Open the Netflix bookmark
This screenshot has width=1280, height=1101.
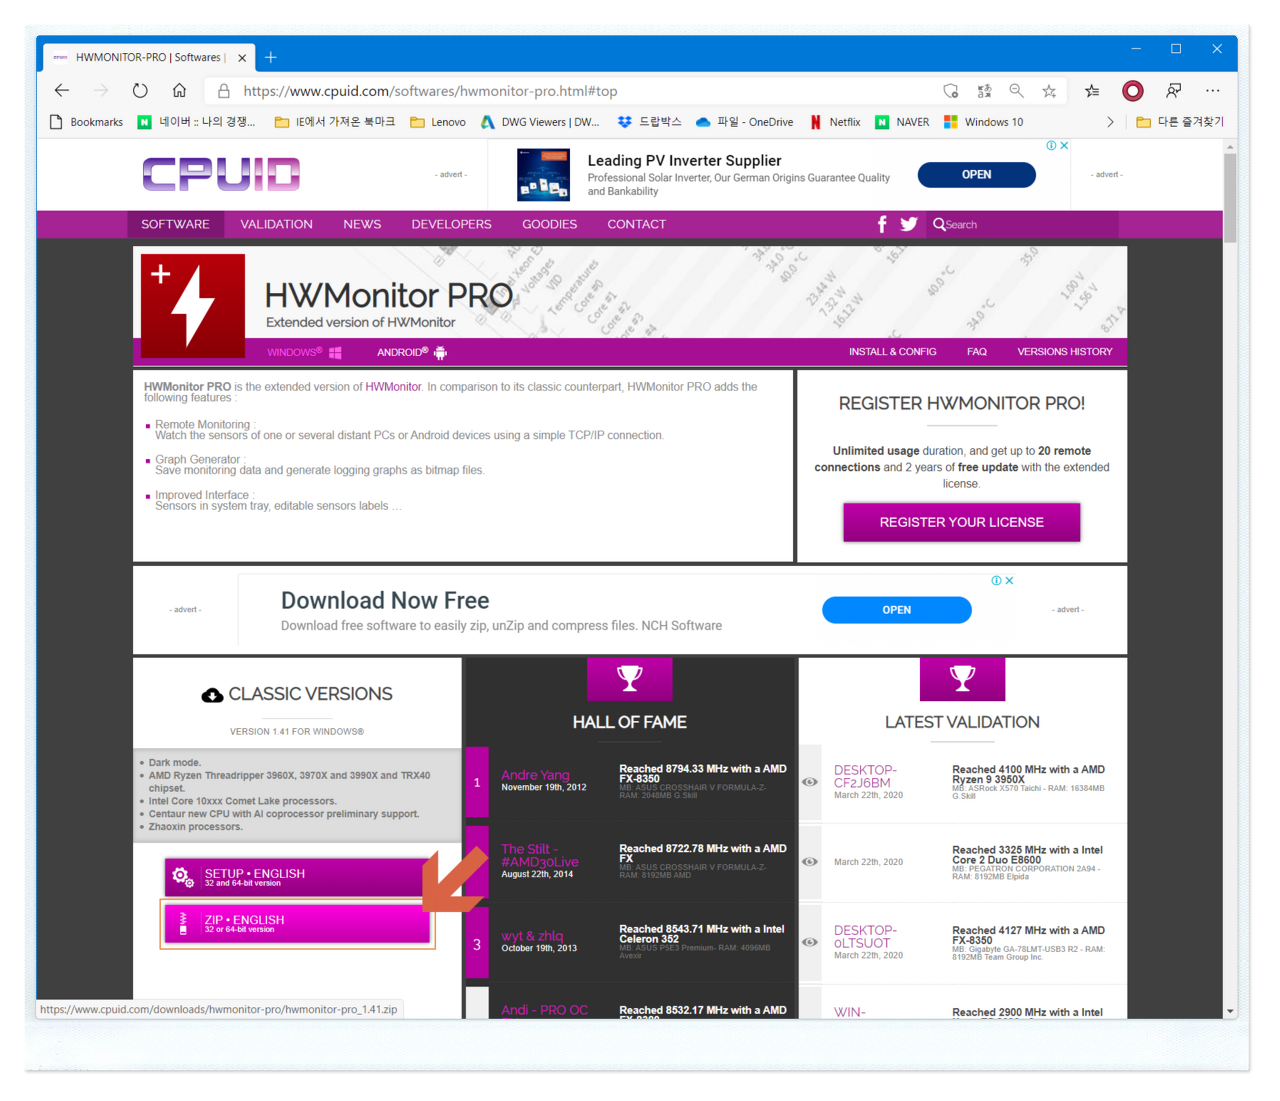[x=835, y=122]
